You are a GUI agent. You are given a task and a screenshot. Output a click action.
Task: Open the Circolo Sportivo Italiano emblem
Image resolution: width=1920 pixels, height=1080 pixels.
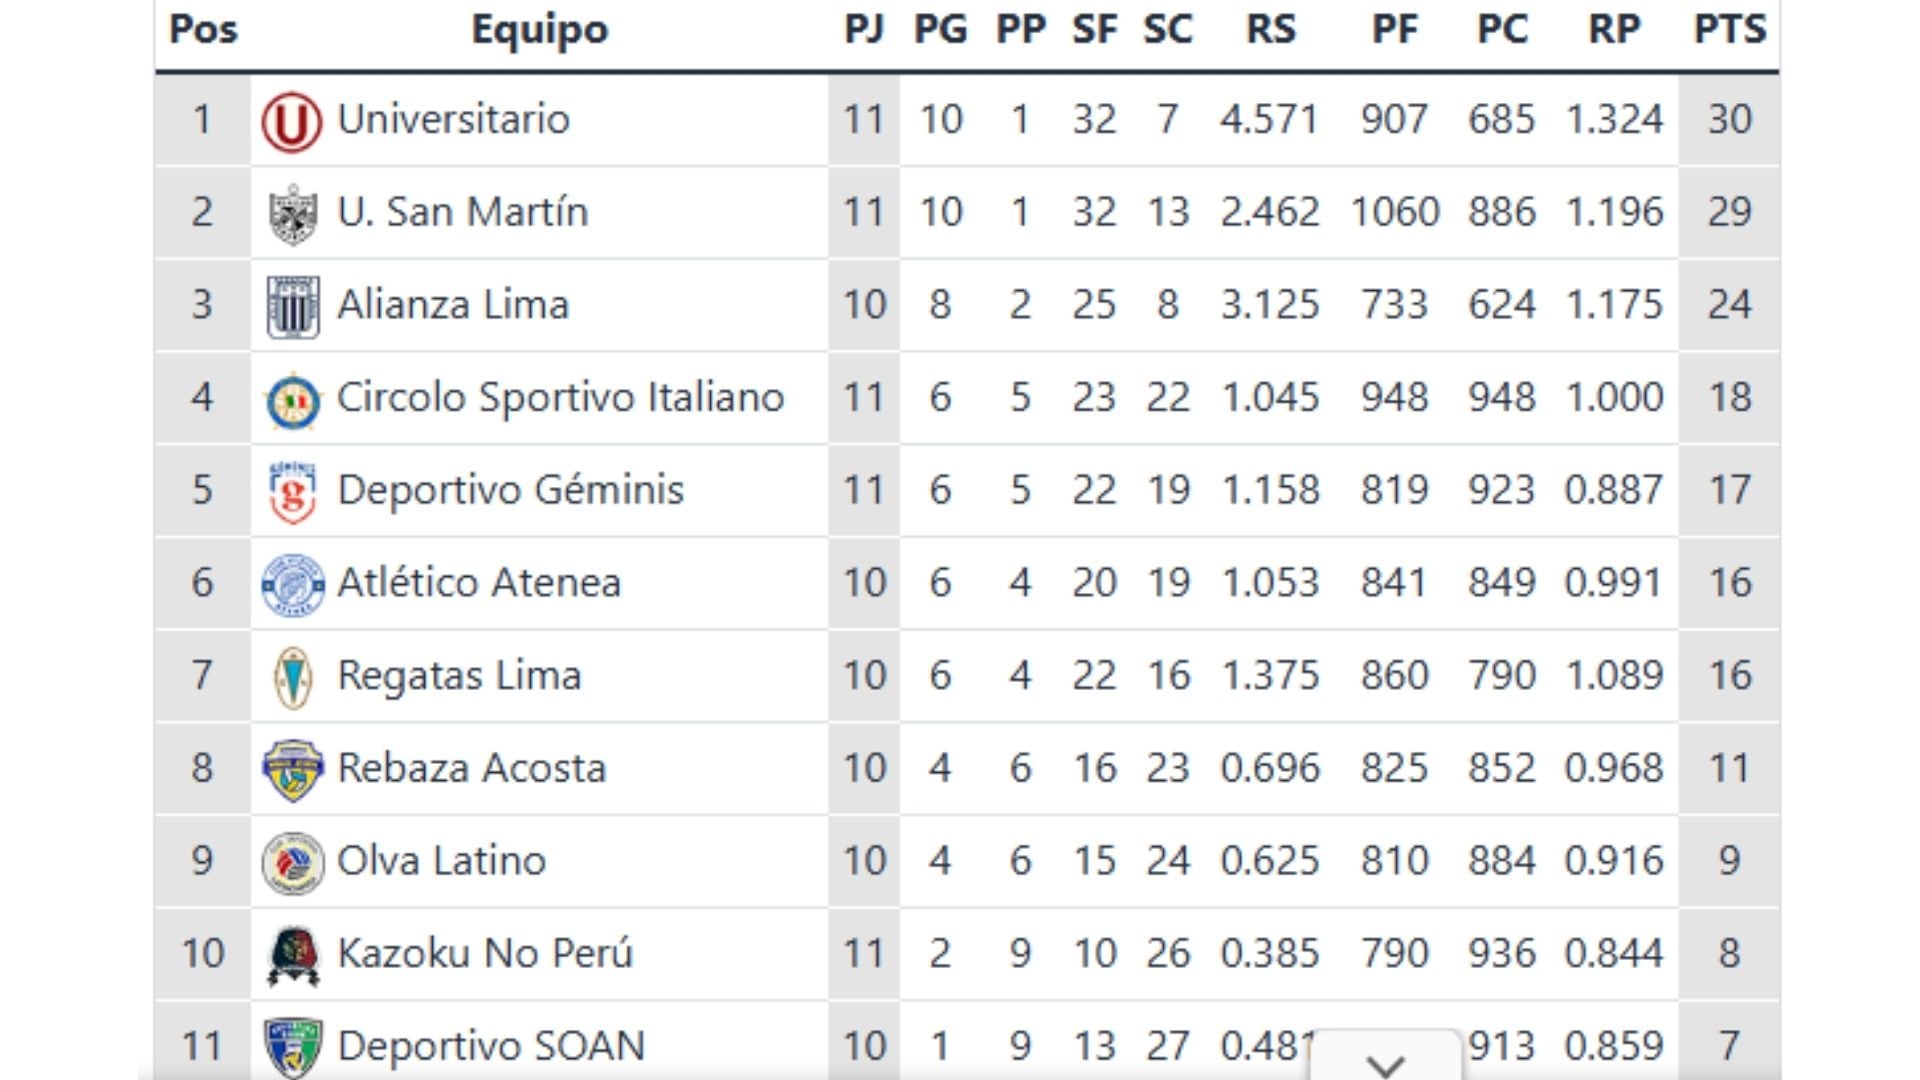[x=292, y=396]
